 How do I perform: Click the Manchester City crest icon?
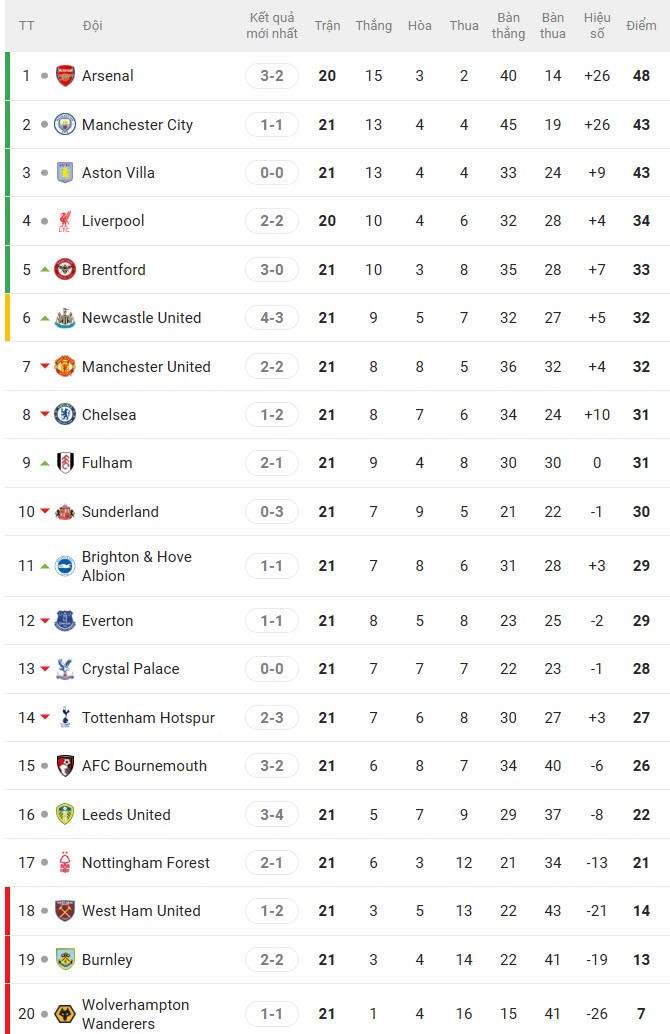[x=65, y=125]
